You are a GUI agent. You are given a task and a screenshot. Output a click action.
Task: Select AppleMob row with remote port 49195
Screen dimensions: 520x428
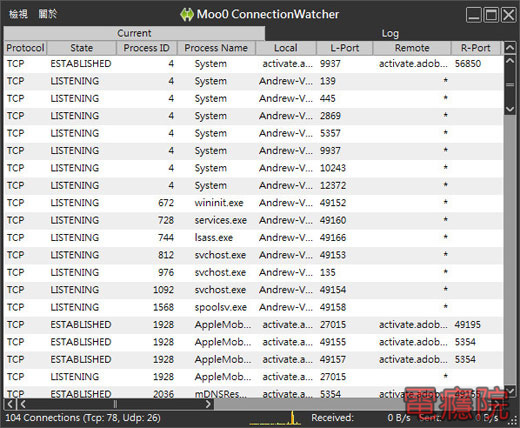pos(254,325)
